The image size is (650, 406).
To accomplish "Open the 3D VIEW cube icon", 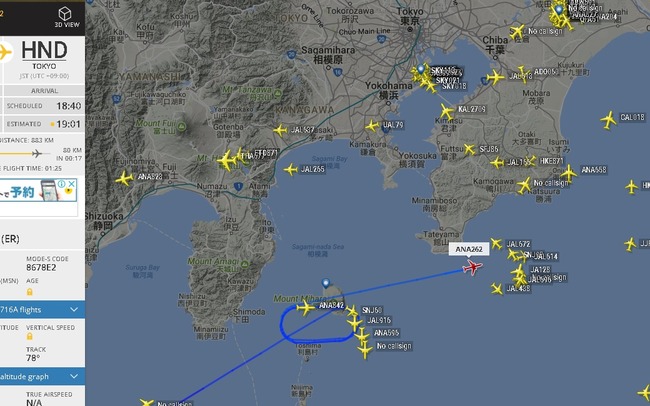I will pyautogui.click(x=65, y=14).
